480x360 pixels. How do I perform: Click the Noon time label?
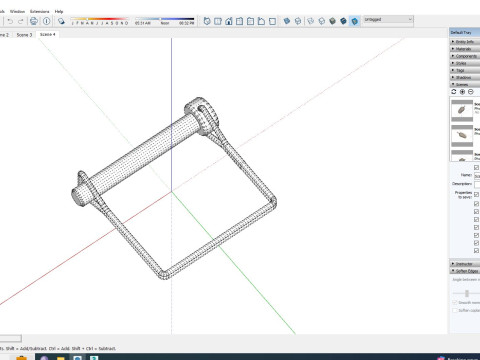point(165,23)
